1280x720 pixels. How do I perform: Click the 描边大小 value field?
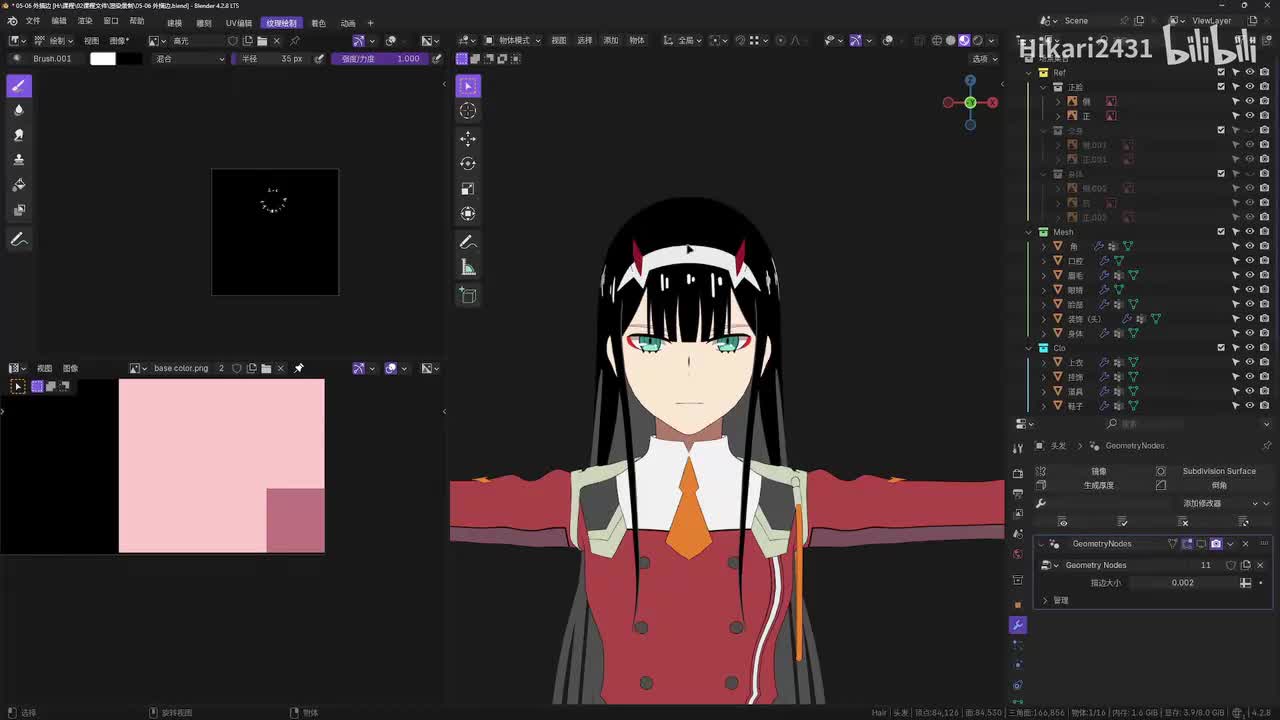[1185, 583]
